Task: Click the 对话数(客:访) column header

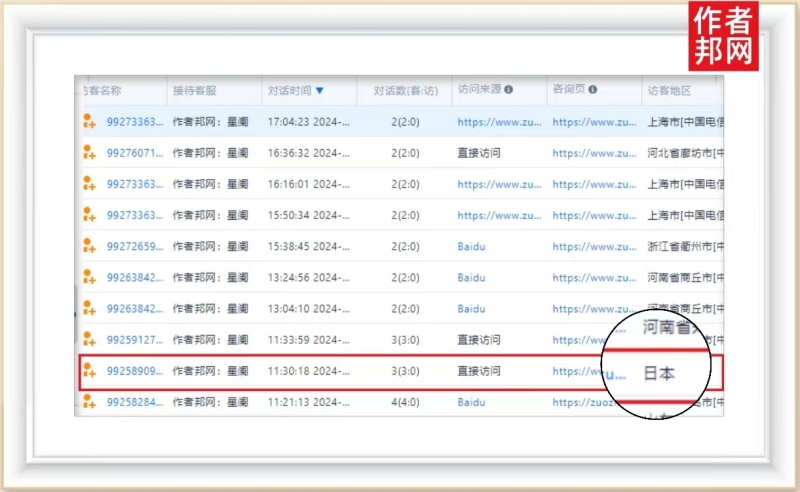Action: [405, 90]
